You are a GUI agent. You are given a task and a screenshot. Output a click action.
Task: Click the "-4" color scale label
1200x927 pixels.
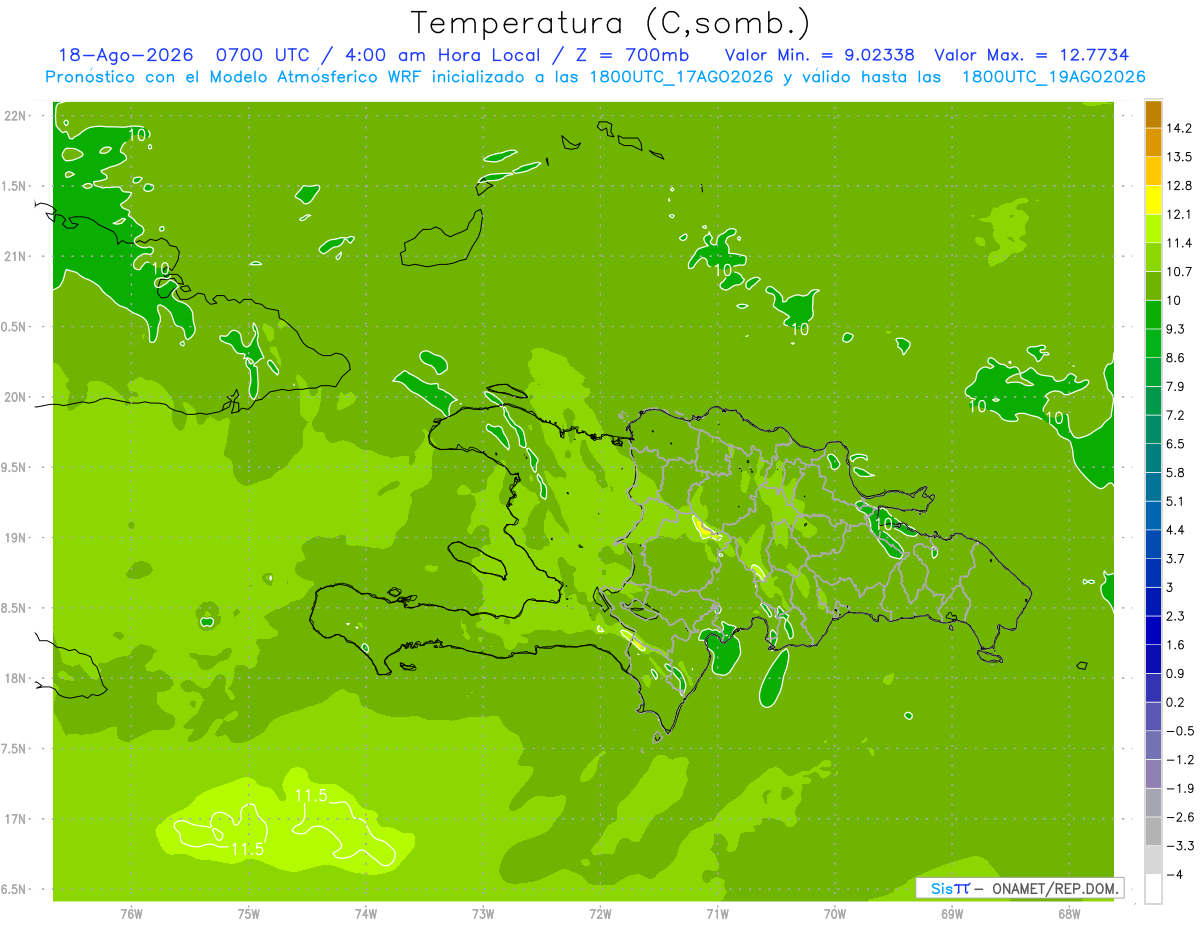click(1174, 875)
